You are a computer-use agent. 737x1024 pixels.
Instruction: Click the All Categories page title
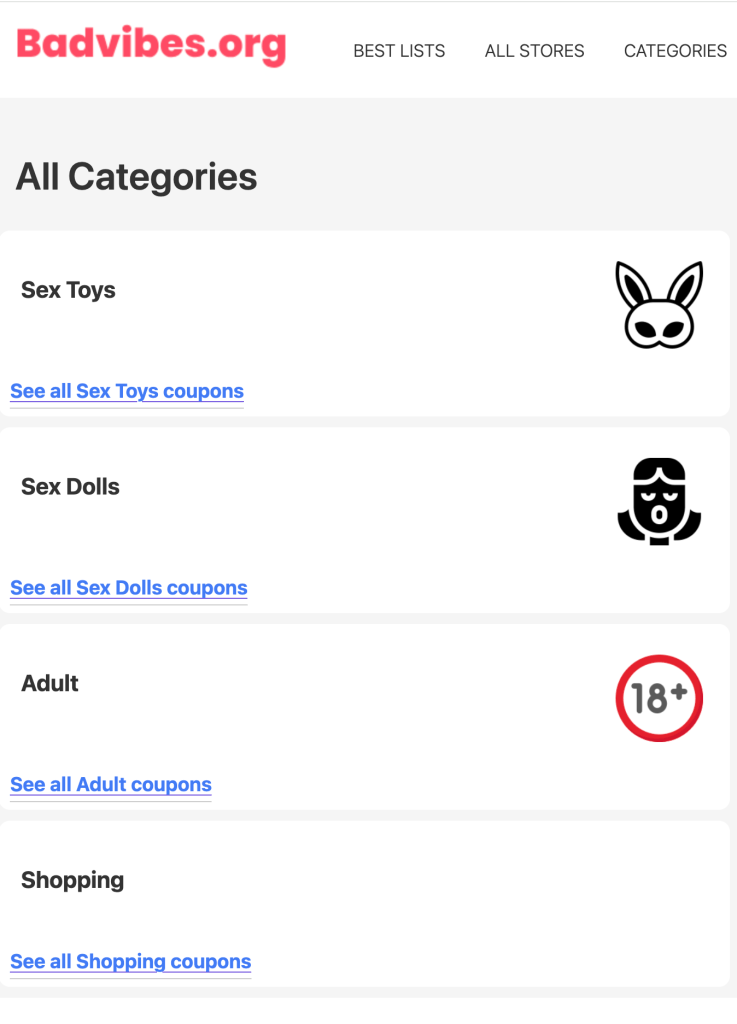click(x=137, y=177)
